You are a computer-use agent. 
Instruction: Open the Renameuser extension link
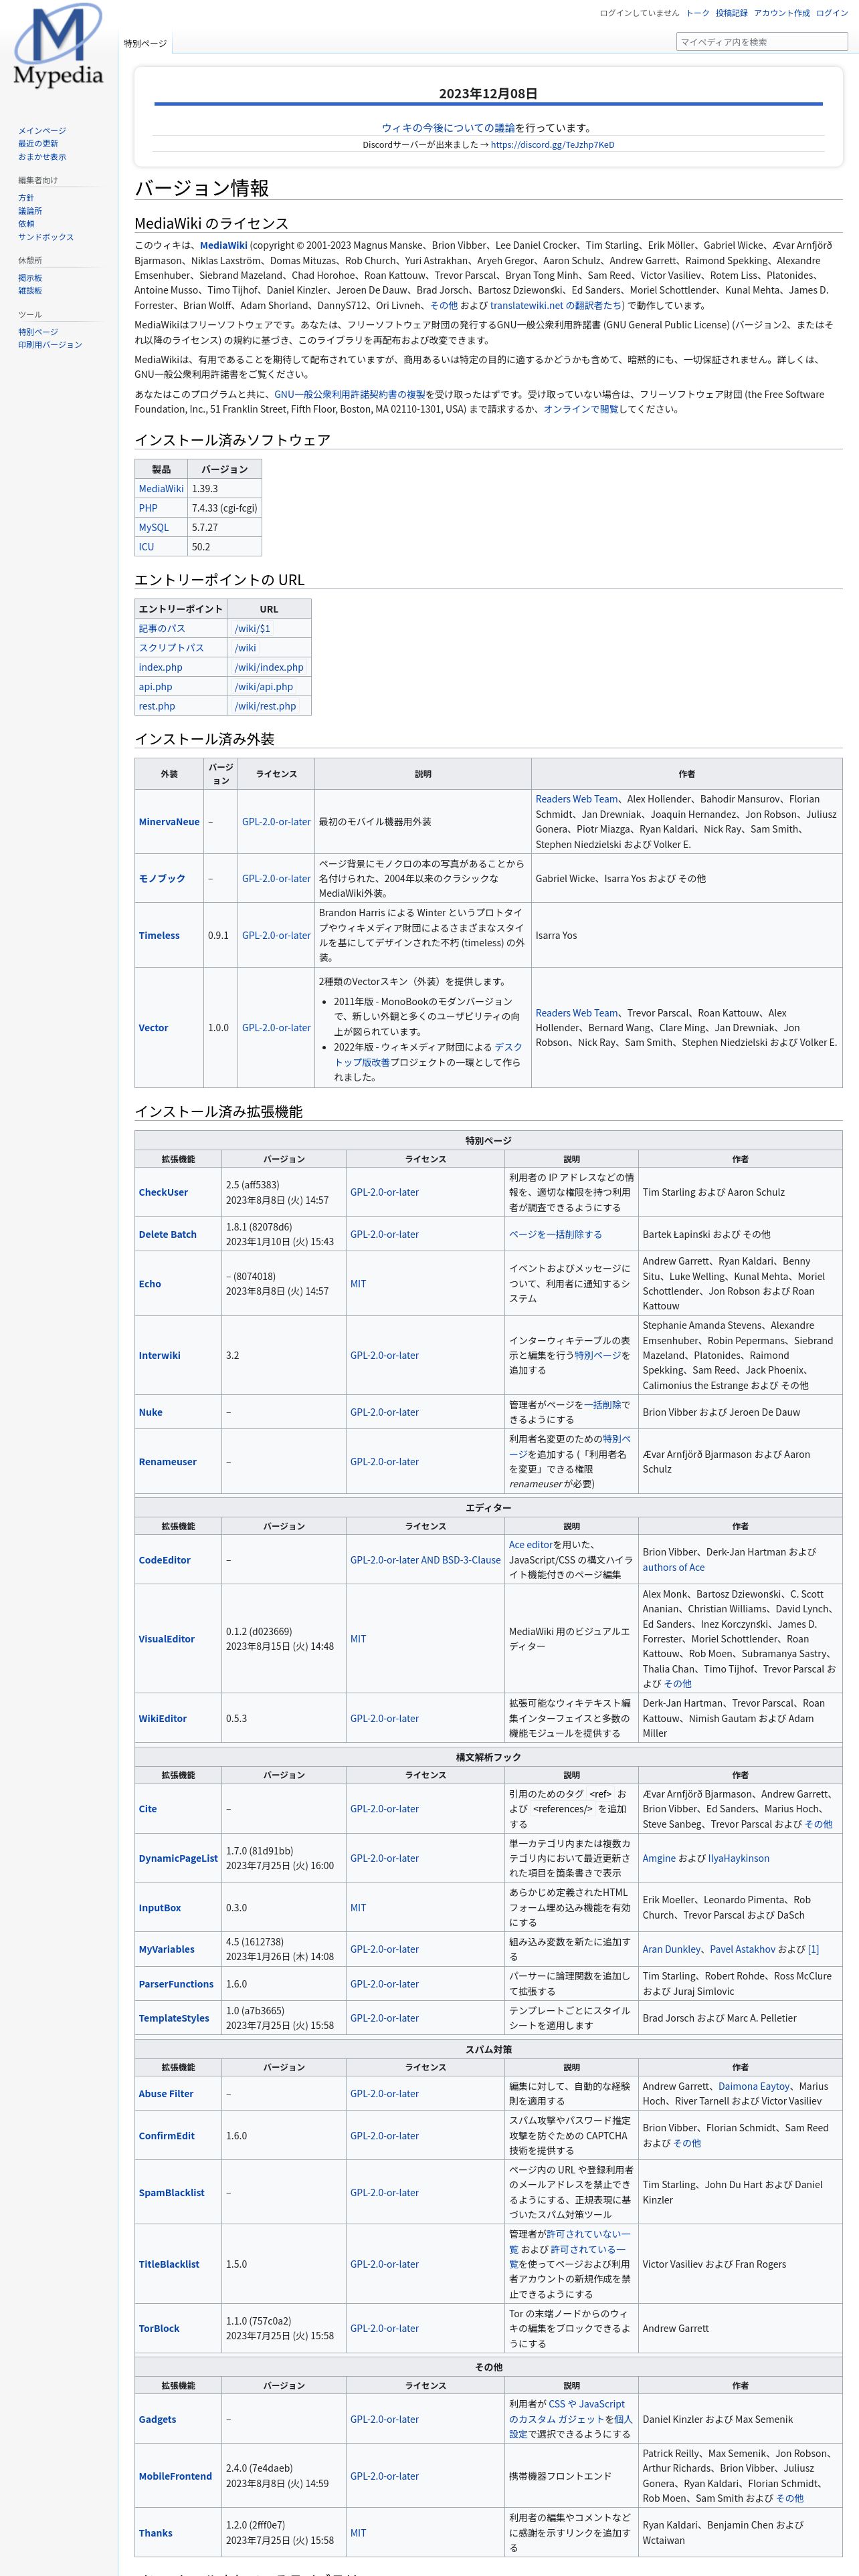[x=168, y=1462]
